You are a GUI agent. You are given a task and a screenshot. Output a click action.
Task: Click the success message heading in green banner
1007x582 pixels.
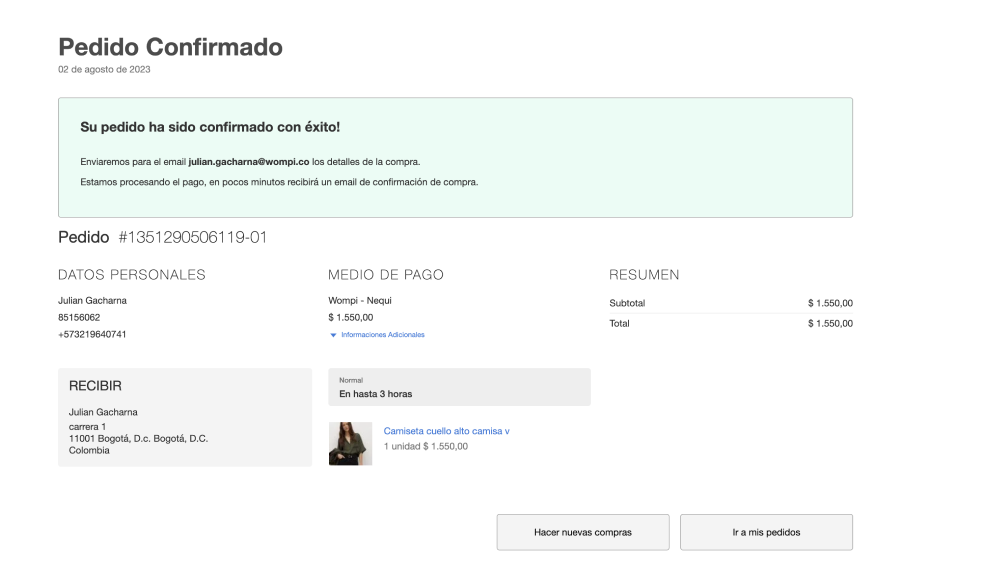click(x=210, y=128)
